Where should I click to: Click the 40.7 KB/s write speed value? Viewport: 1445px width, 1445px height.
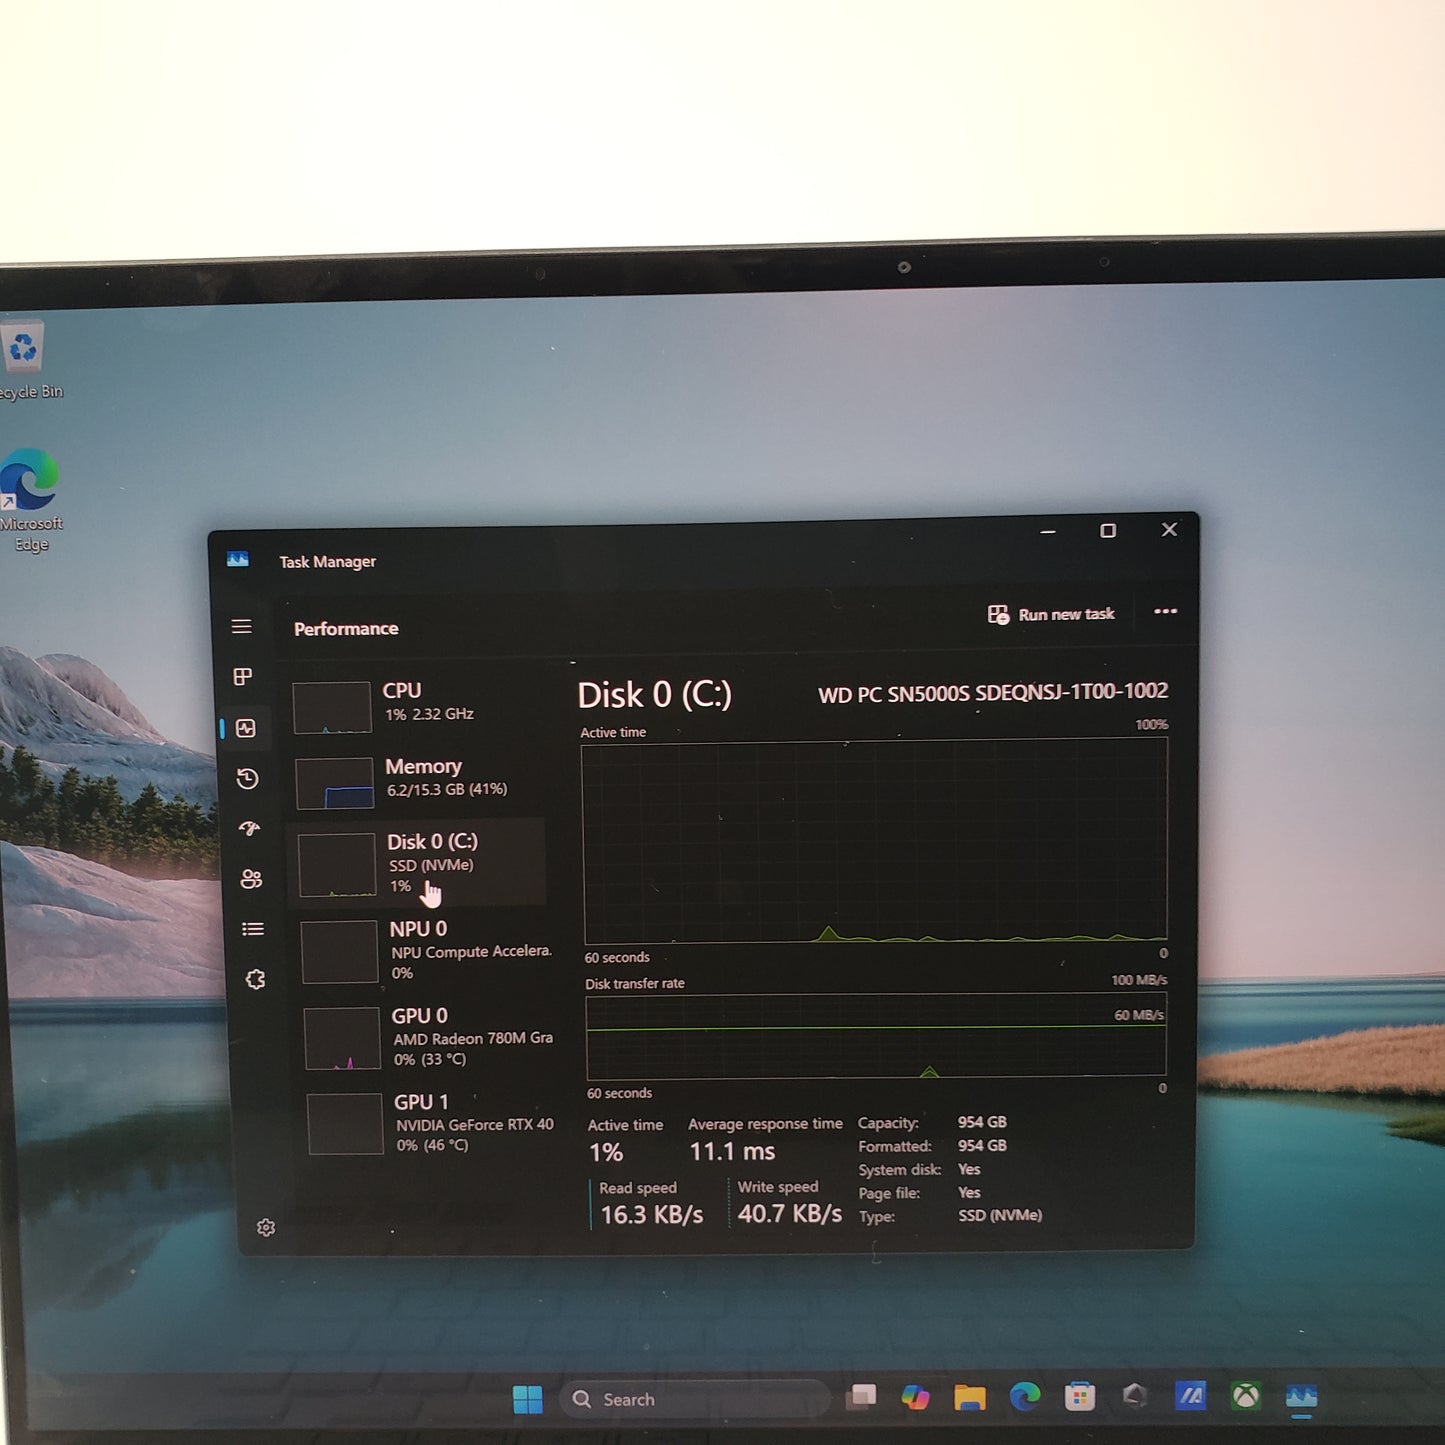[x=790, y=1214]
